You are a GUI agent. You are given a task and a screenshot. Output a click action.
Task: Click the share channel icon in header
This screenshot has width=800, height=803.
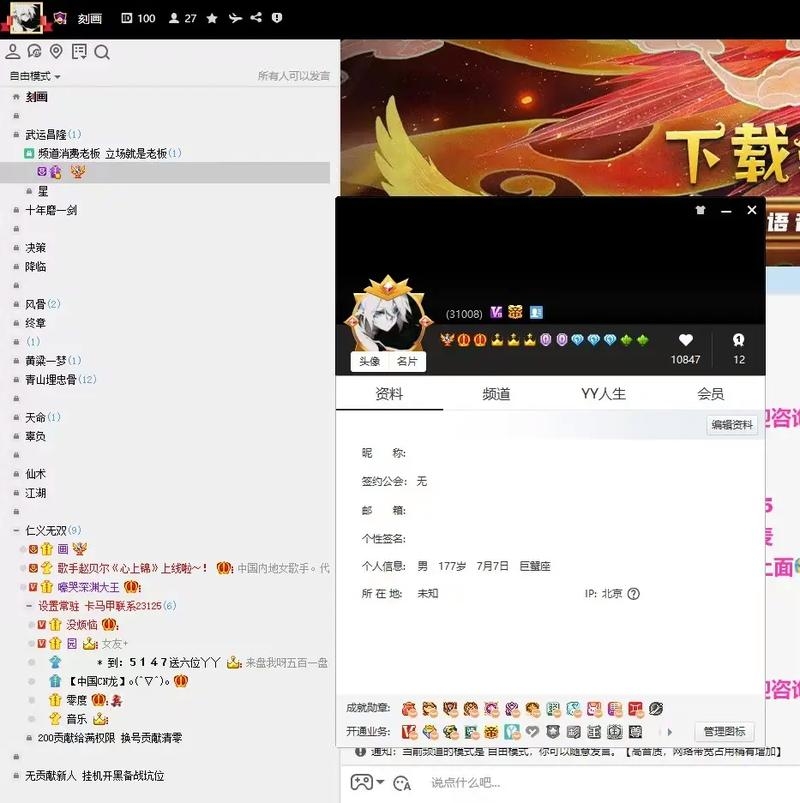[x=257, y=17]
